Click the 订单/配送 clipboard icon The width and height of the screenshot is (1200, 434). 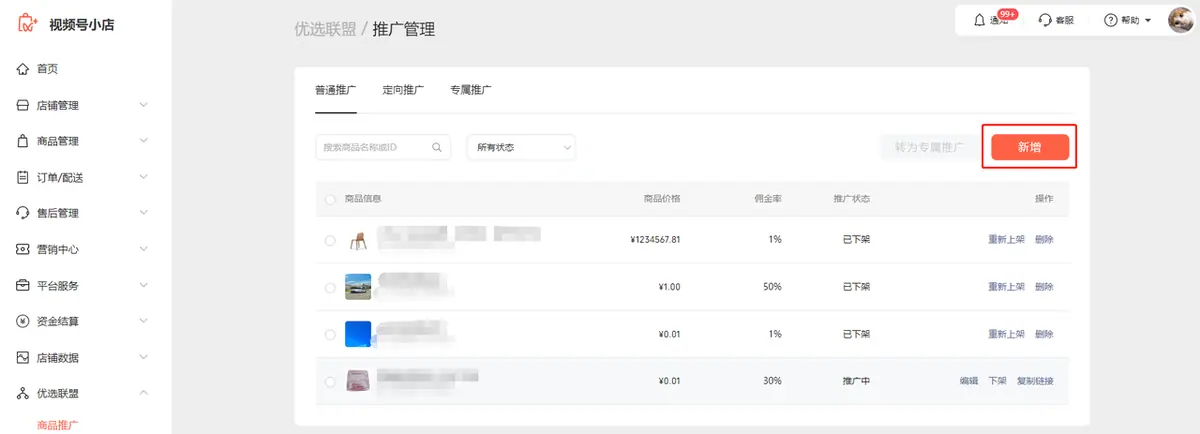point(23,177)
